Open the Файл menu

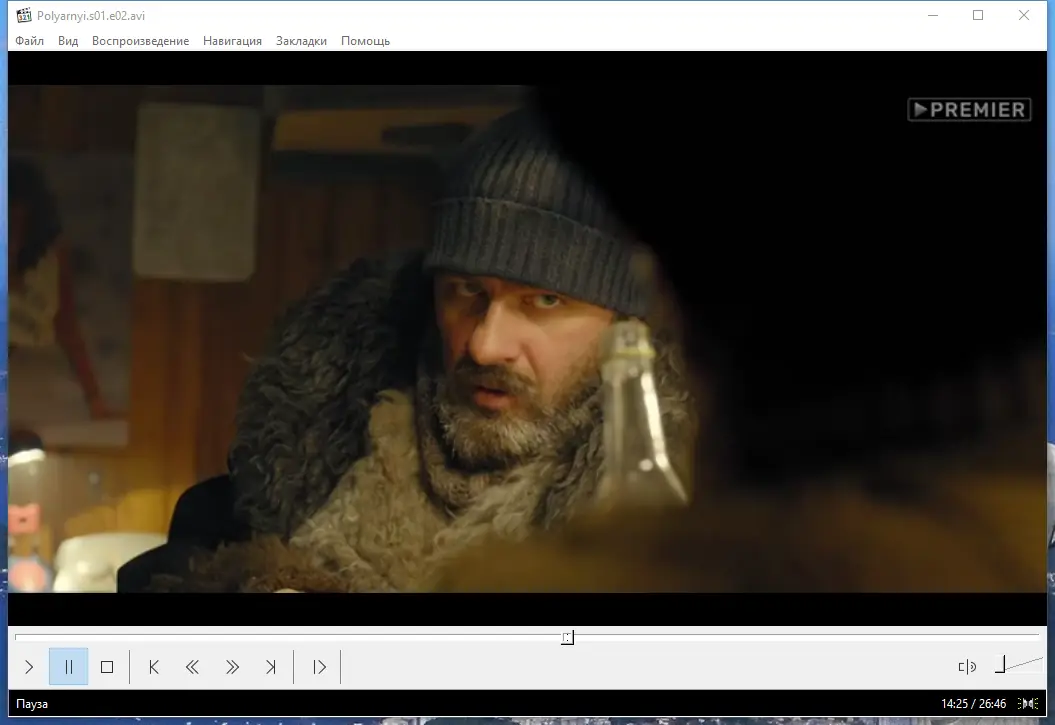30,41
